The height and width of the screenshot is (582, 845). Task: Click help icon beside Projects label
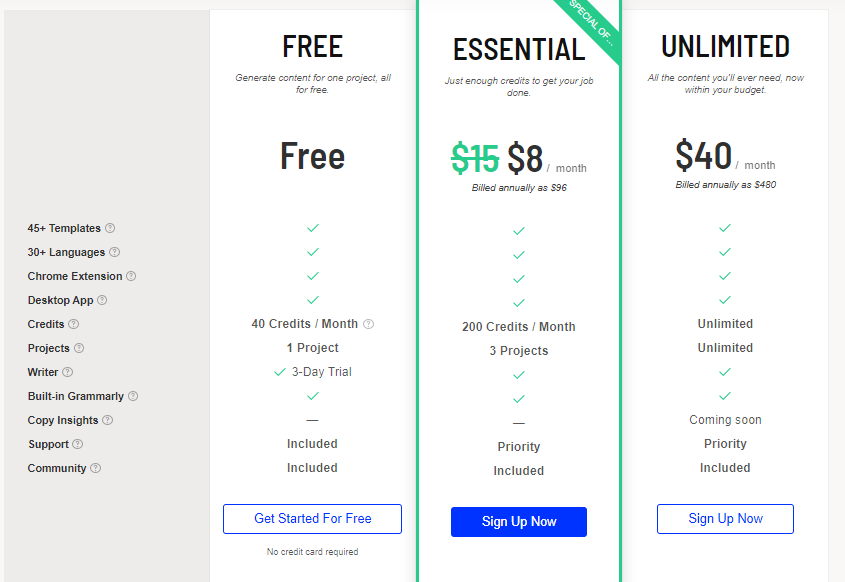79,348
